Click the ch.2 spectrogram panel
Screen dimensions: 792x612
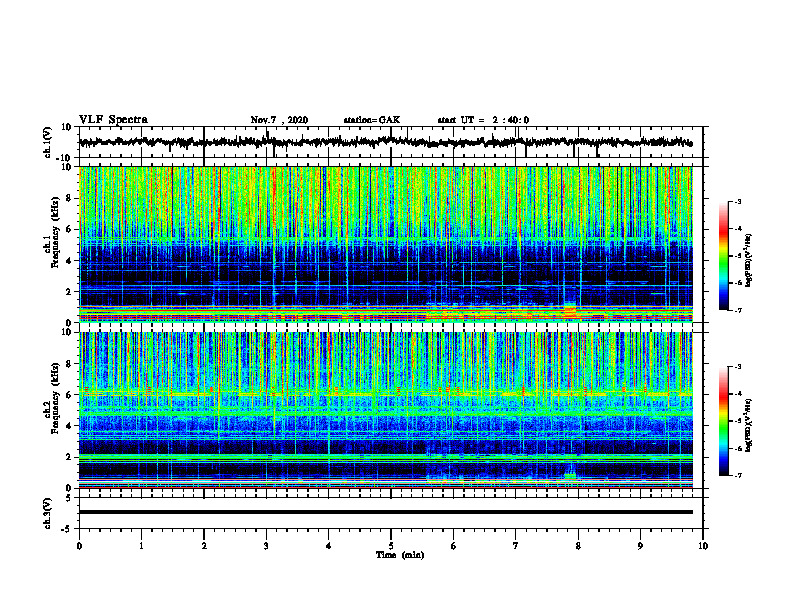[386, 410]
